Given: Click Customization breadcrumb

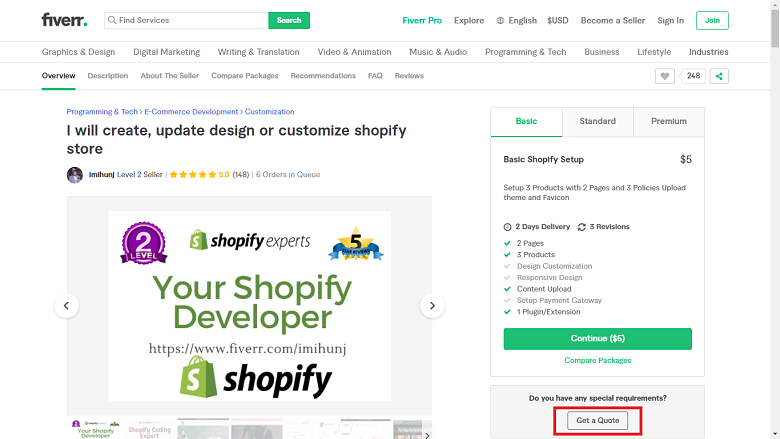Looking at the screenshot, I should pyautogui.click(x=270, y=112).
